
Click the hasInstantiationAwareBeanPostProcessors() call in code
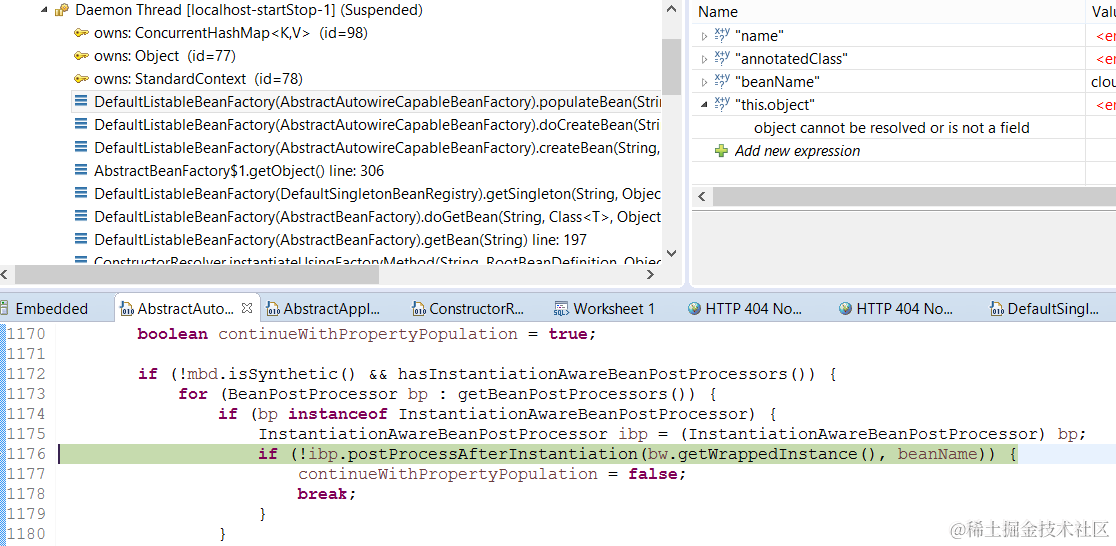[606, 374]
